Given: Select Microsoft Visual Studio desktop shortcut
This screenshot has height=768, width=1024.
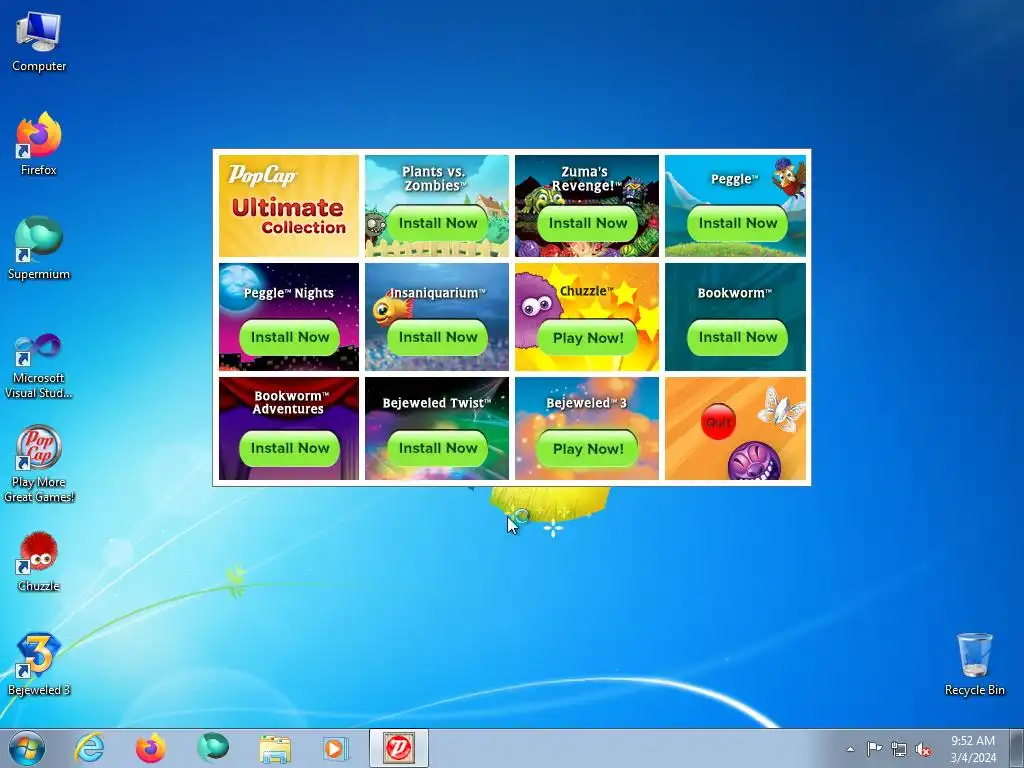Looking at the screenshot, I should [x=39, y=366].
